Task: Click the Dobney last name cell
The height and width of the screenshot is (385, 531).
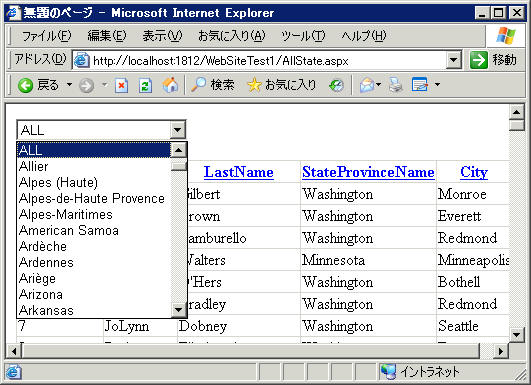Action: [x=238, y=326]
